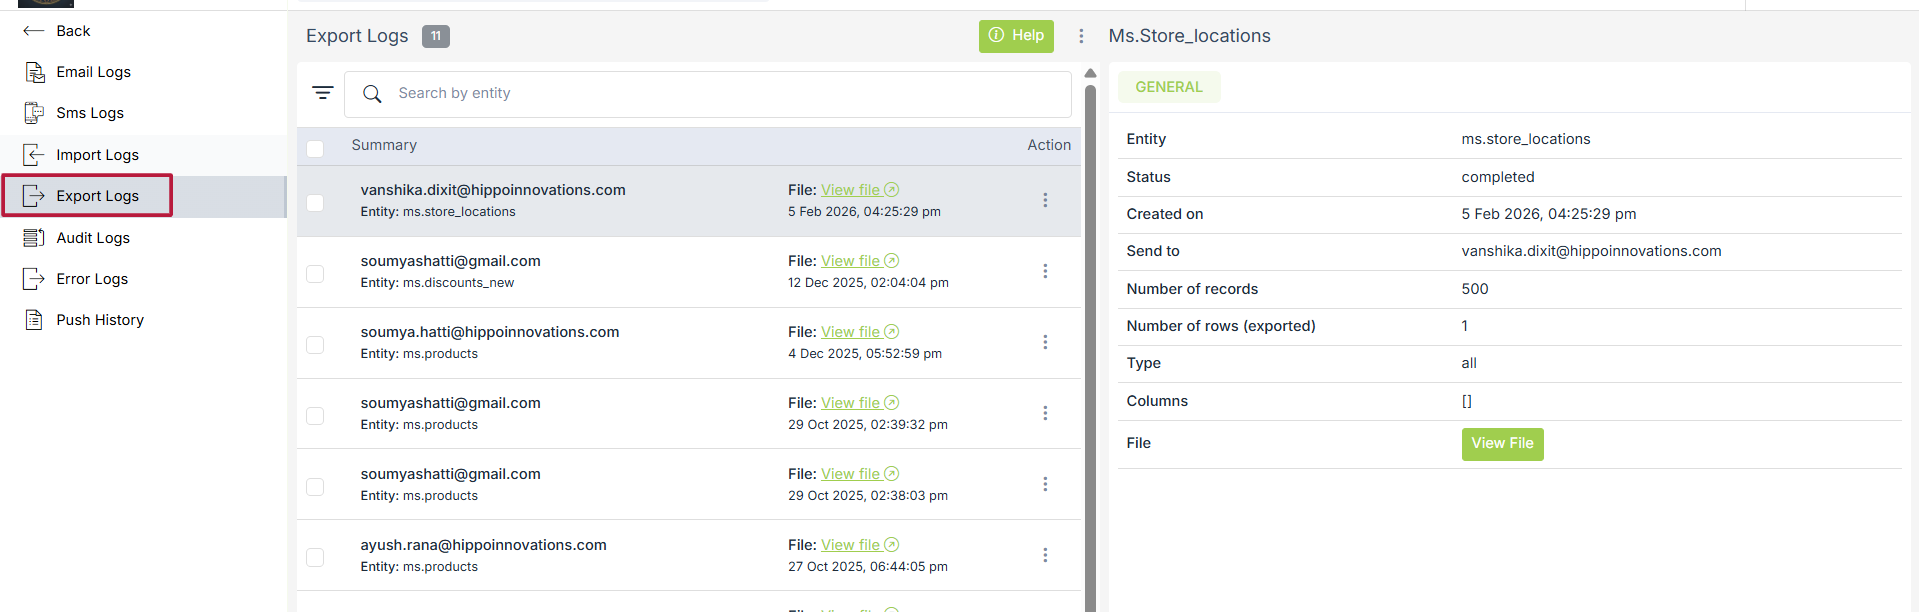Screen dimensions: 1919x612
Task: Check the vanshika.dixit export row checkbox
Action: (x=315, y=203)
